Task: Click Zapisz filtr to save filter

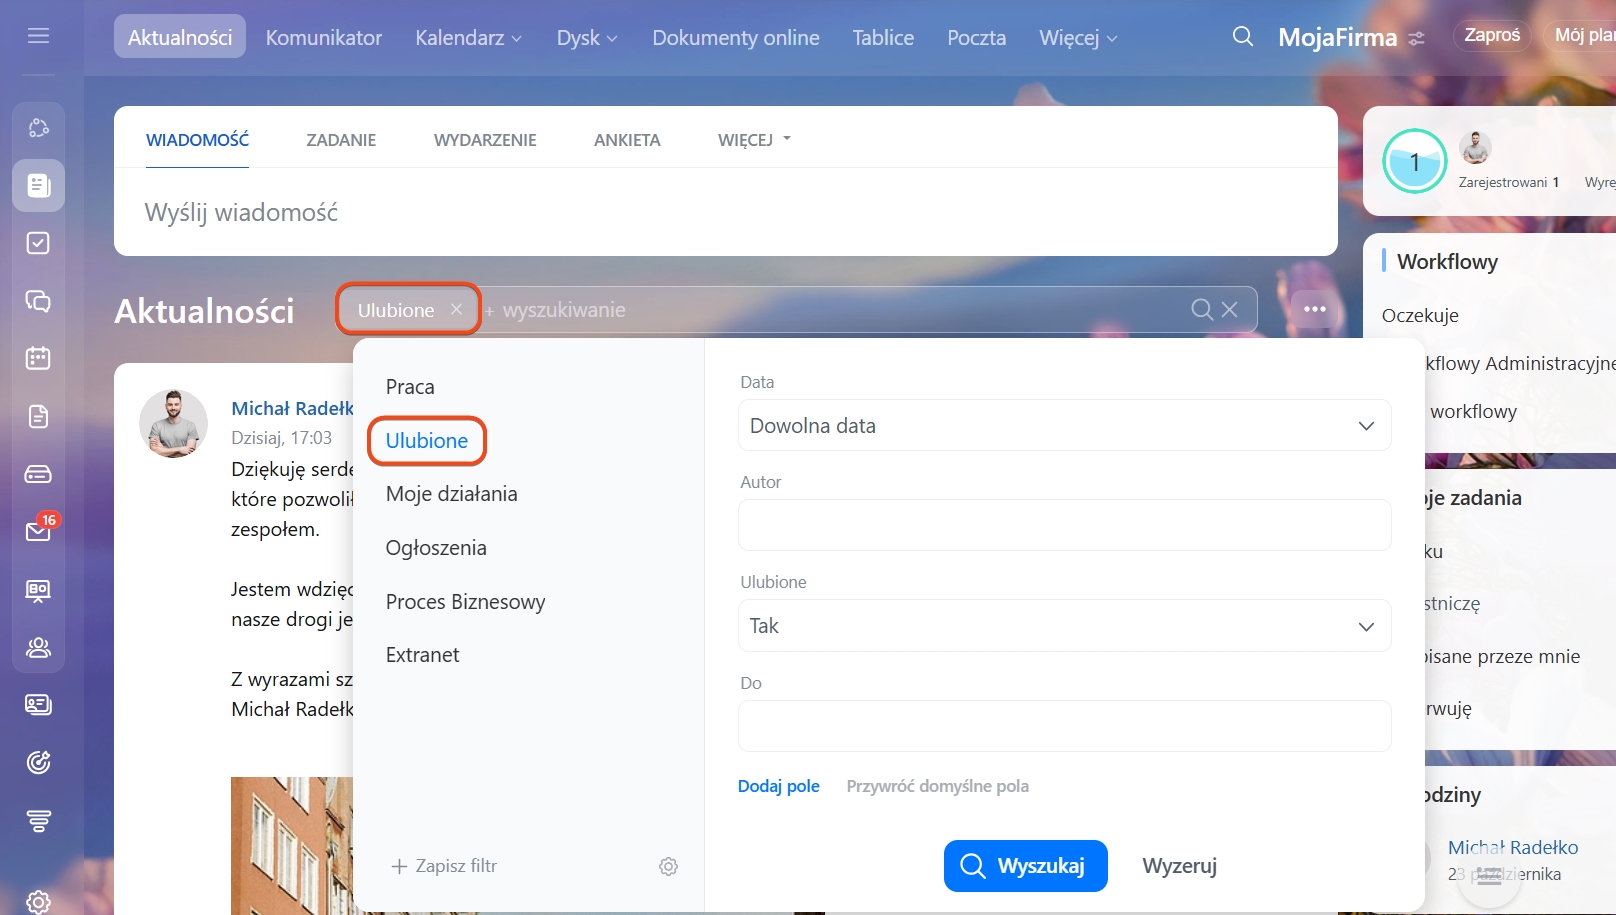Action: tap(444, 866)
